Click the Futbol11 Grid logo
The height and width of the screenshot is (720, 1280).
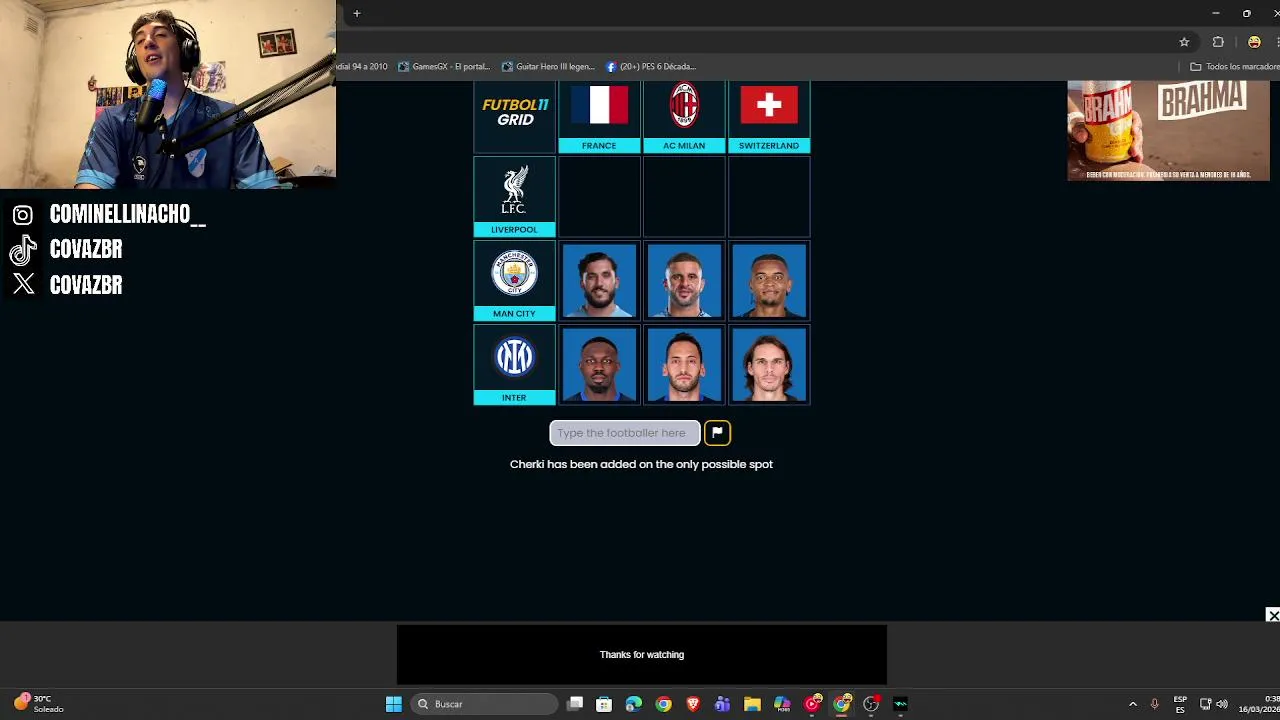(515, 112)
